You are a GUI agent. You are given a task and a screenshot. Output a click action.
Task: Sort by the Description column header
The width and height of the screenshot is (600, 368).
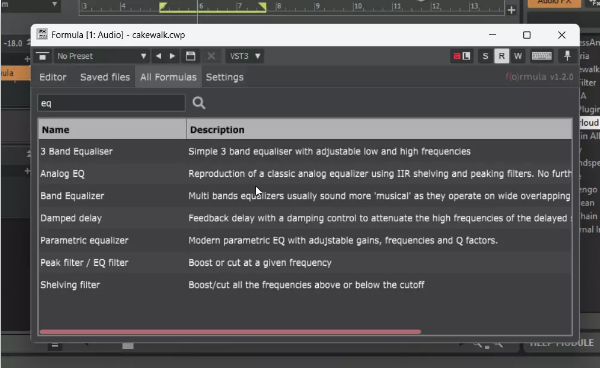[x=379, y=130]
